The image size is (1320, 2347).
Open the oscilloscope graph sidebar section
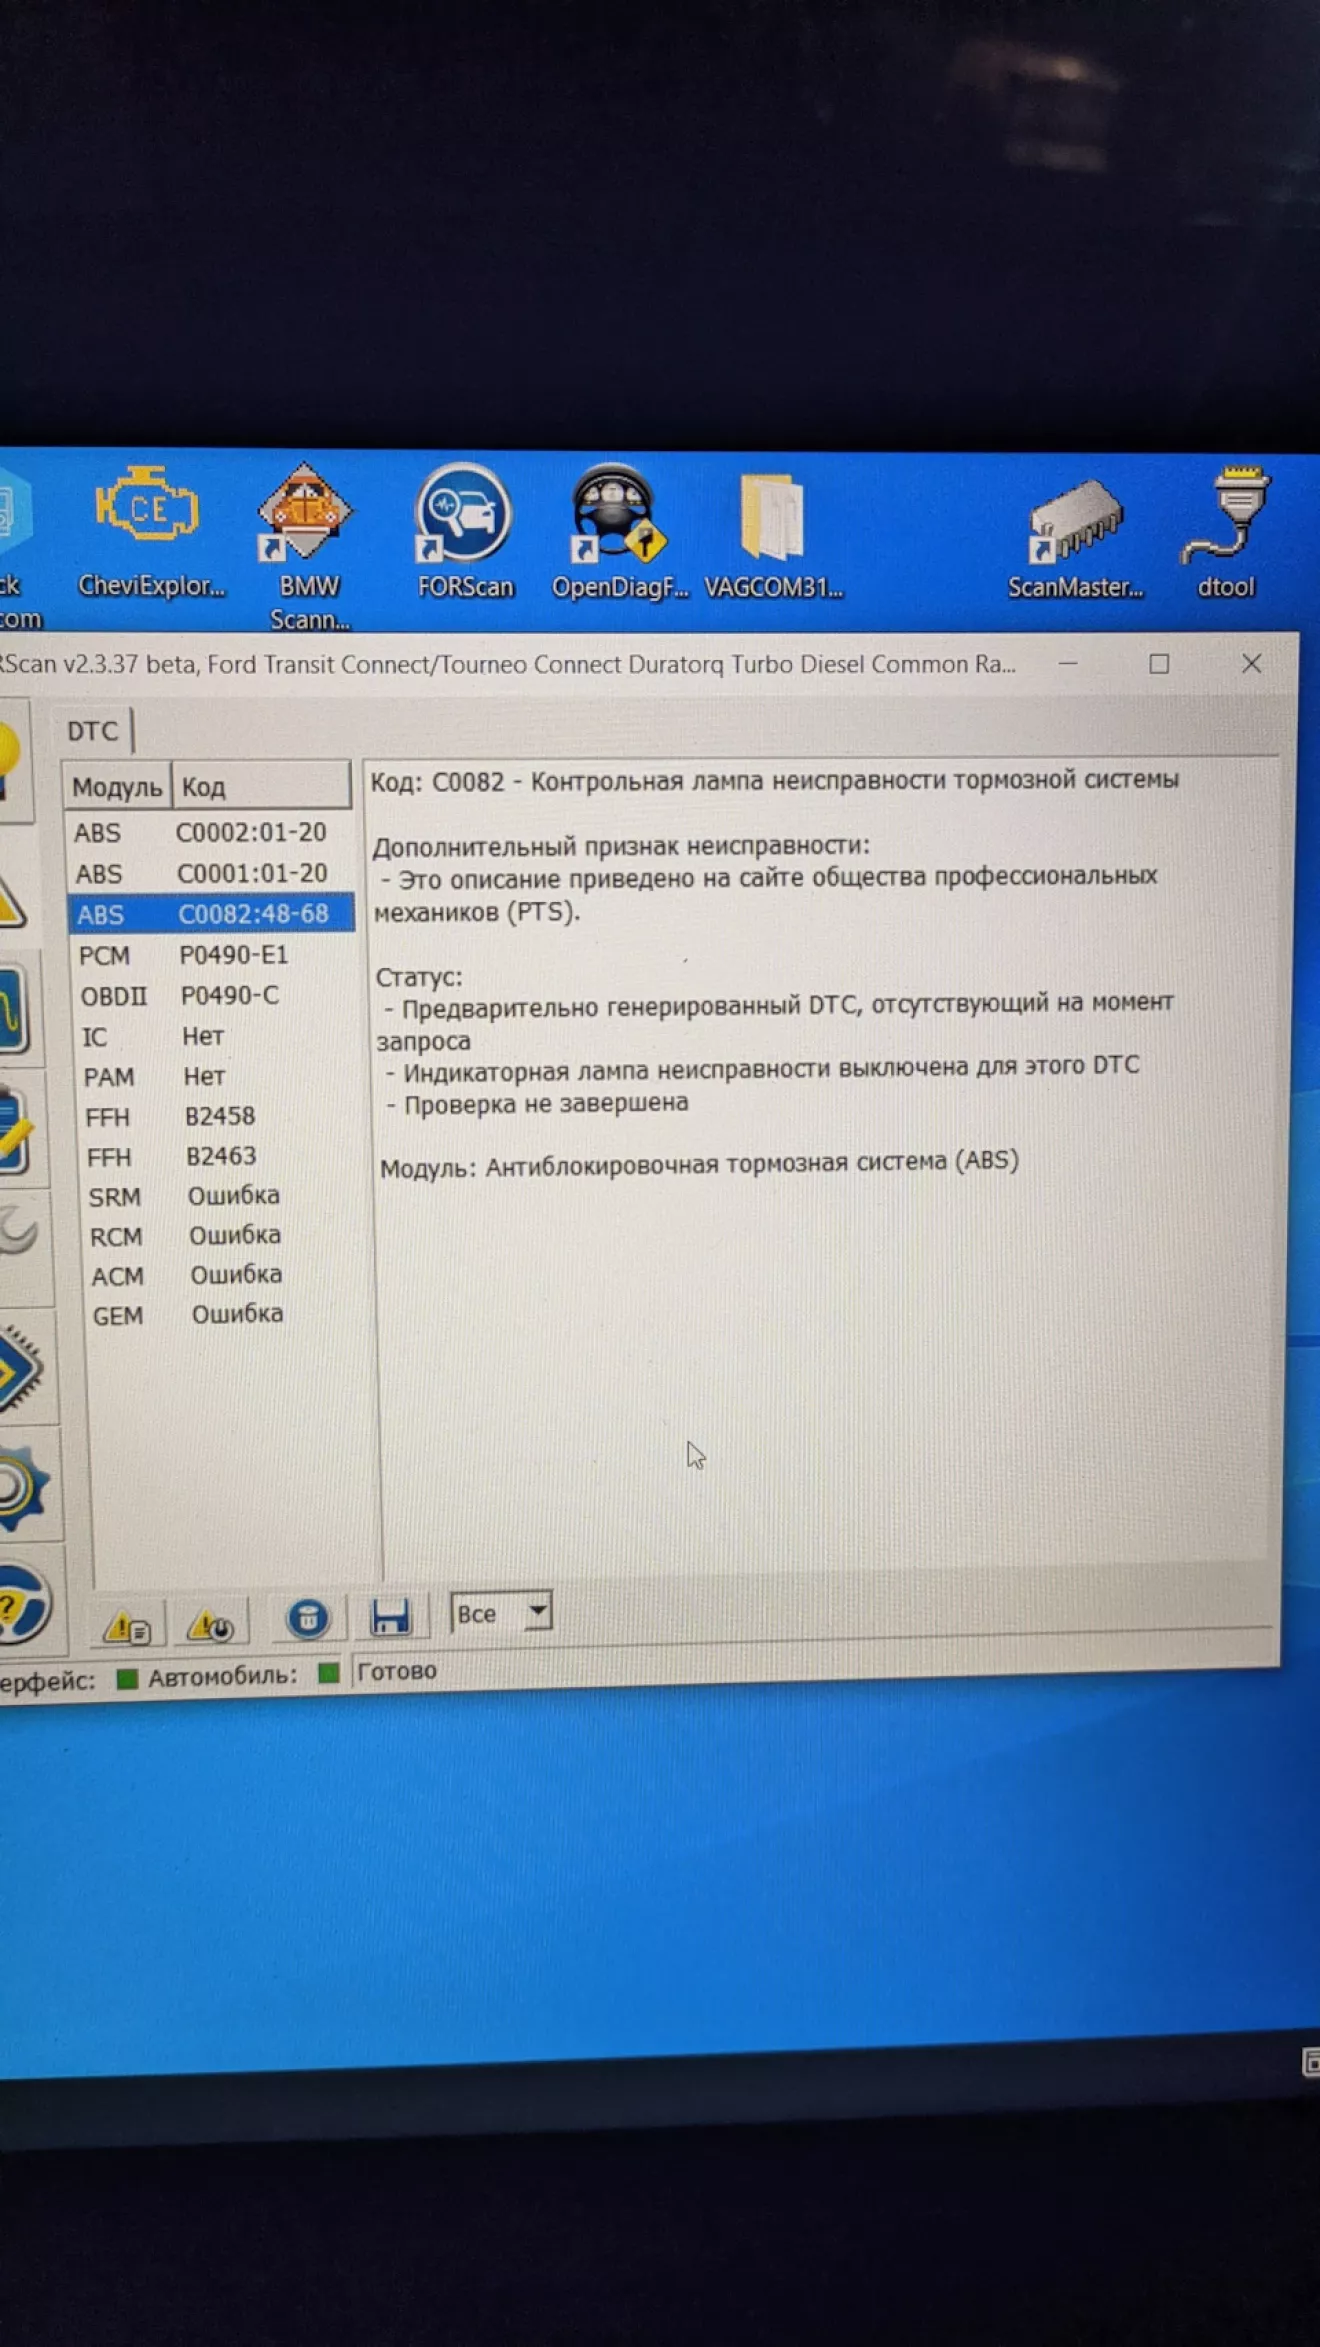click(14, 1011)
